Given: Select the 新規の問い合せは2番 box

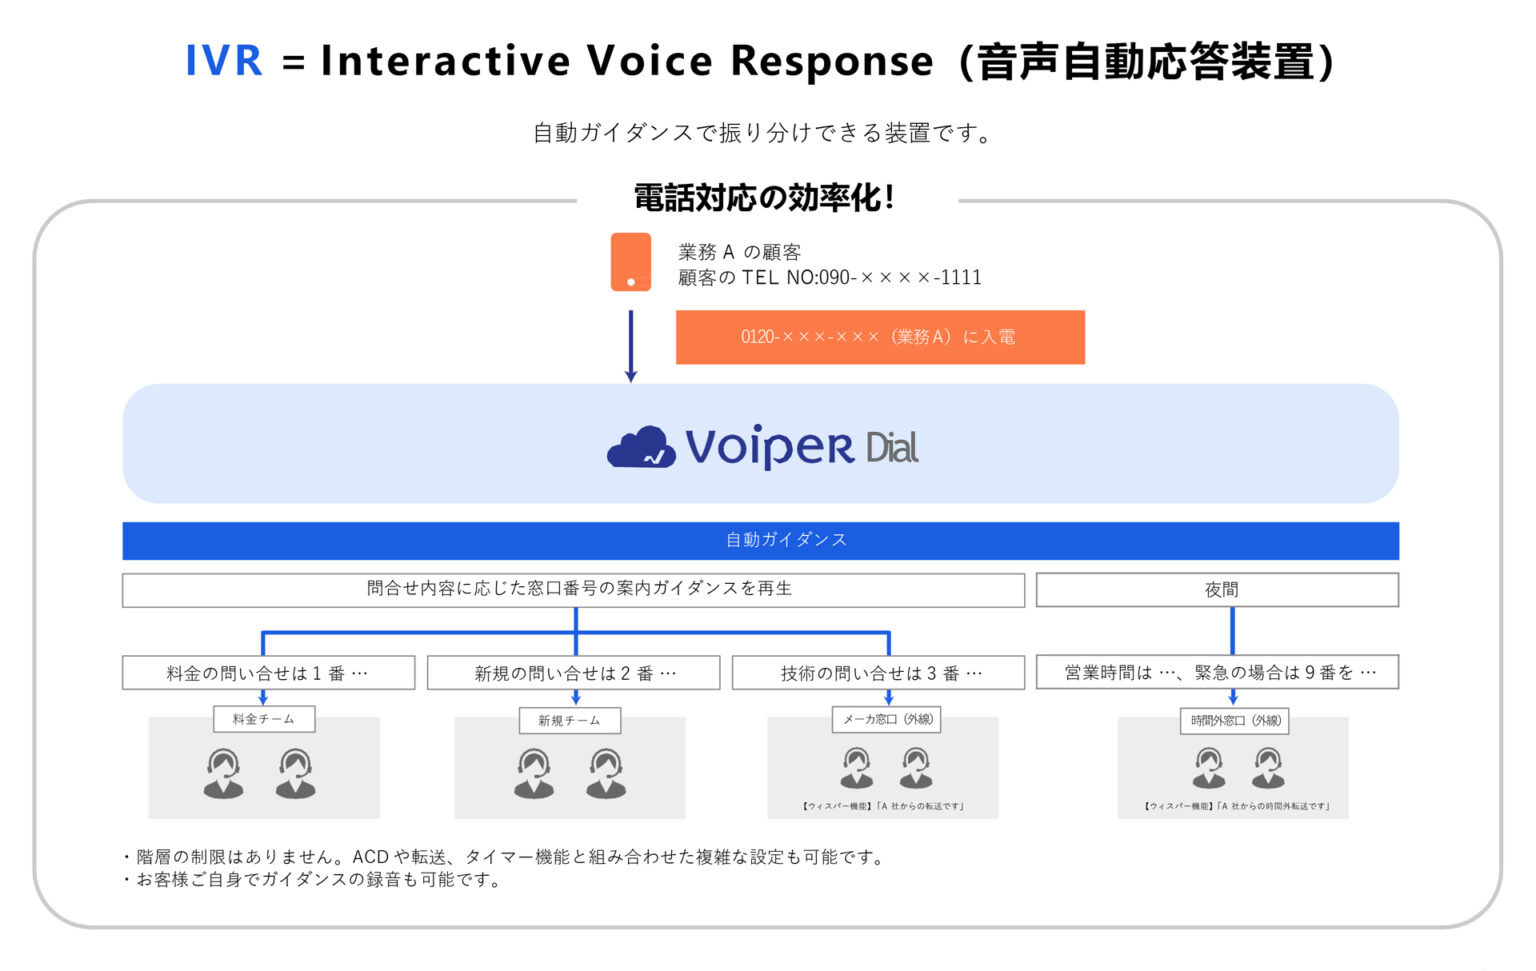Looking at the screenshot, I should tap(573, 673).
